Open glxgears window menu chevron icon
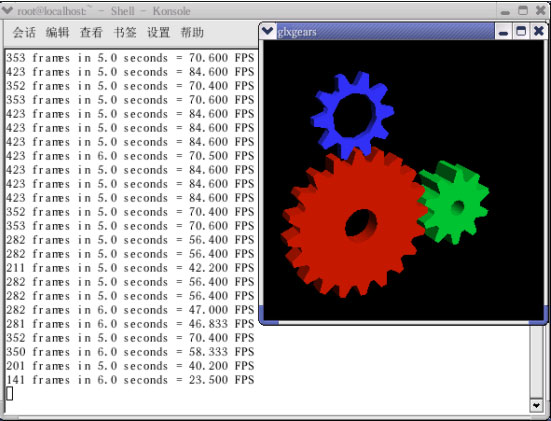The height and width of the screenshot is (421, 551). [x=268, y=31]
